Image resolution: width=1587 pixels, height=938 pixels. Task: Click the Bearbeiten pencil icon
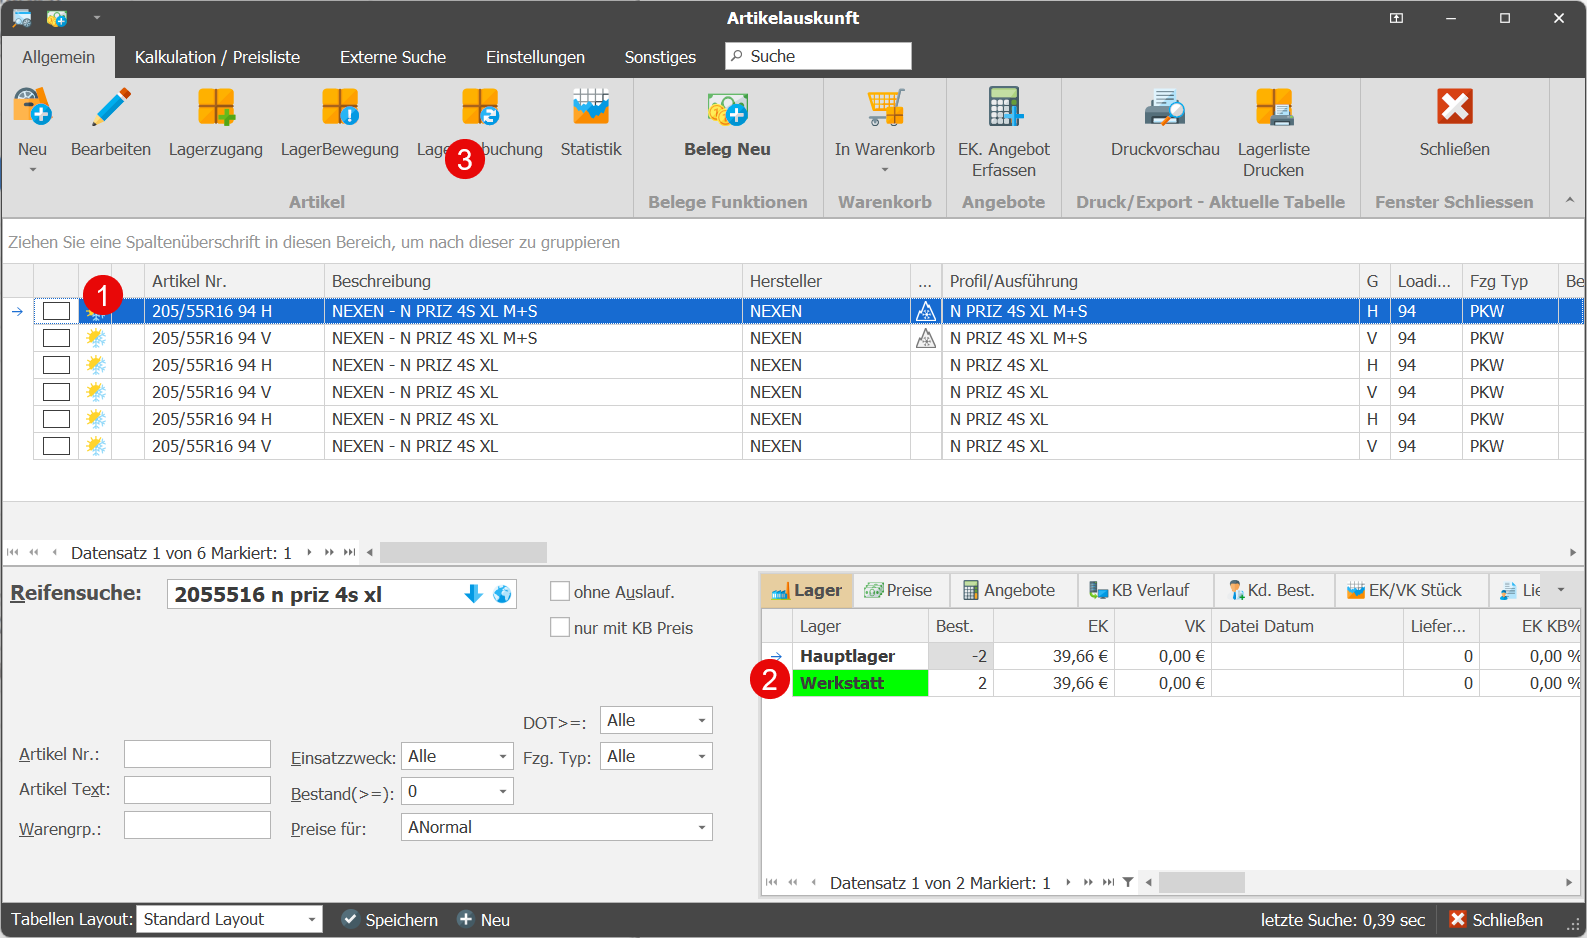pyautogui.click(x=111, y=108)
